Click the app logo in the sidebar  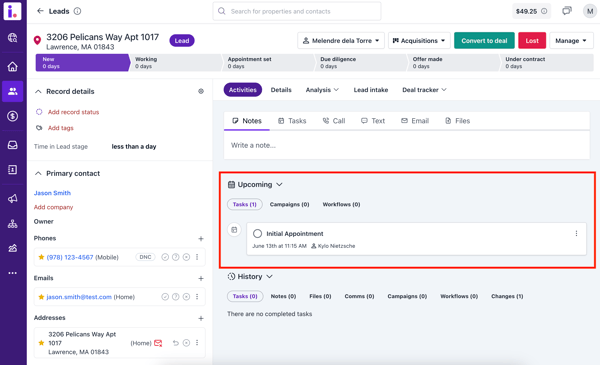pyautogui.click(x=12, y=11)
